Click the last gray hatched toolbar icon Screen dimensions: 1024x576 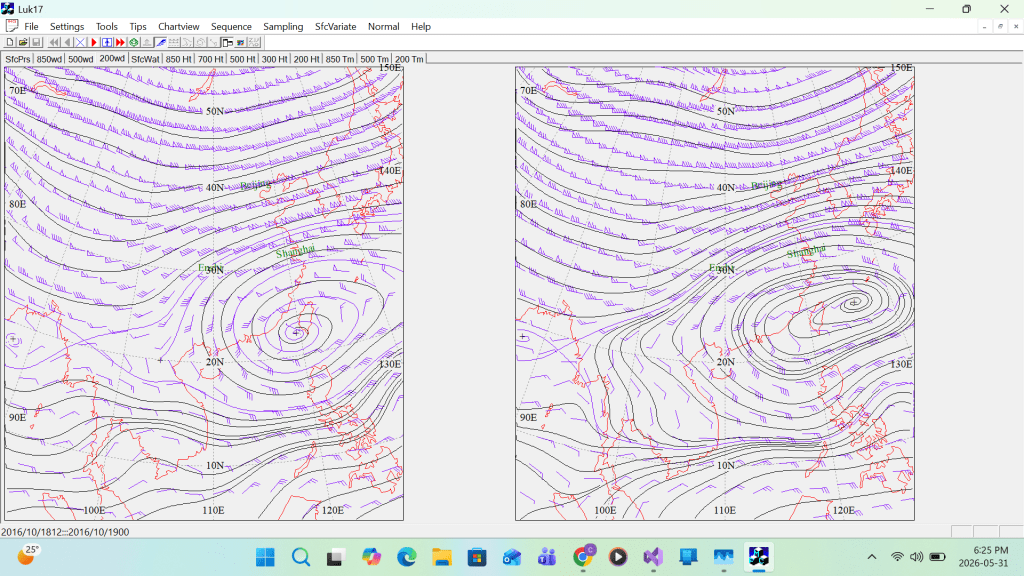point(254,42)
